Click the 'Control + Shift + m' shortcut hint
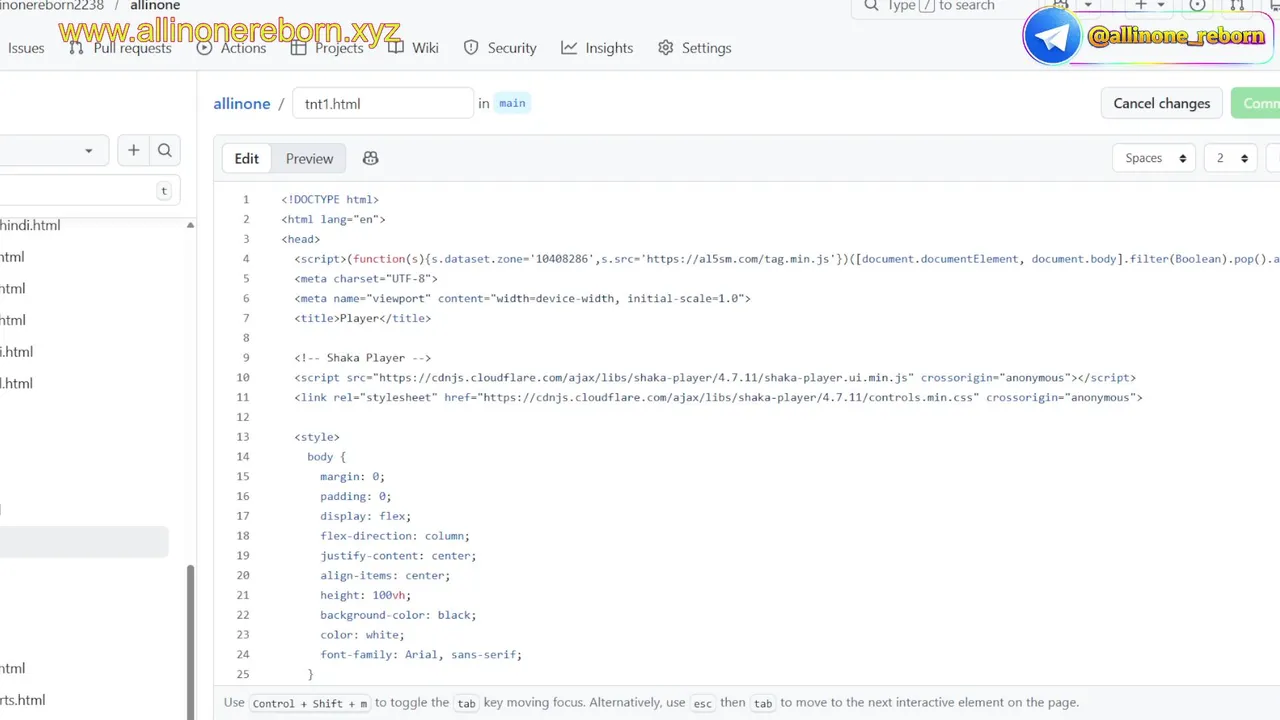The width and height of the screenshot is (1280, 720). (x=310, y=703)
